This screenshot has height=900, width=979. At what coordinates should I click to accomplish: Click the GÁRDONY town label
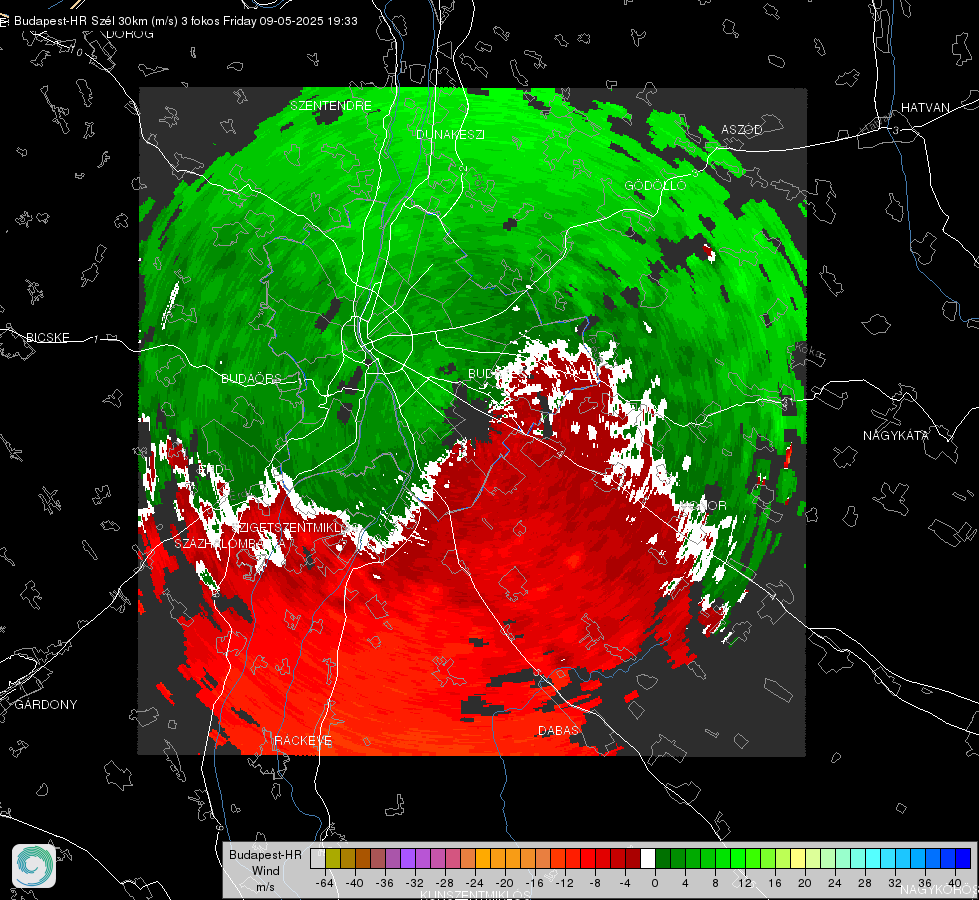[x=46, y=705]
